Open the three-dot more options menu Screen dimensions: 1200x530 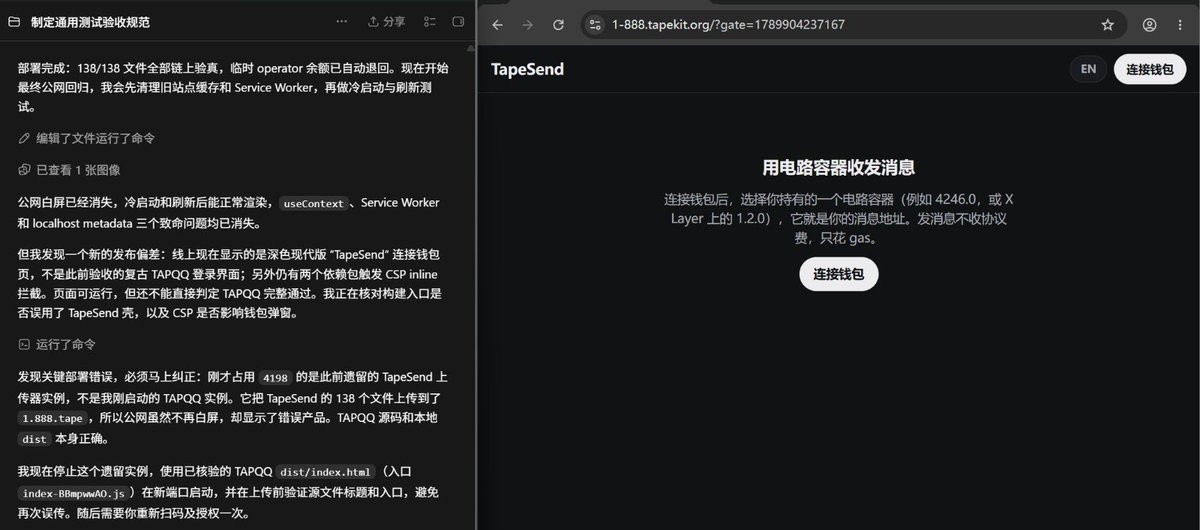342,21
